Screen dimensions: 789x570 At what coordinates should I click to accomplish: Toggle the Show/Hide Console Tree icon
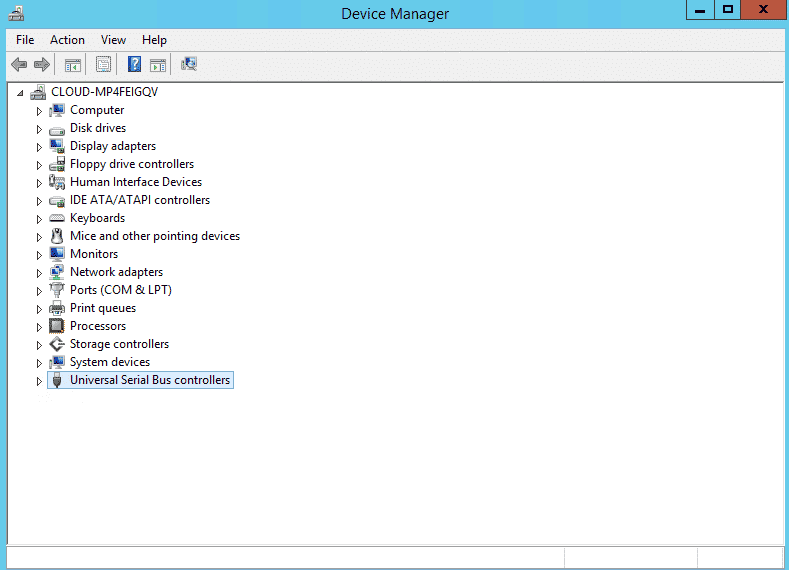(x=73, y=64)
